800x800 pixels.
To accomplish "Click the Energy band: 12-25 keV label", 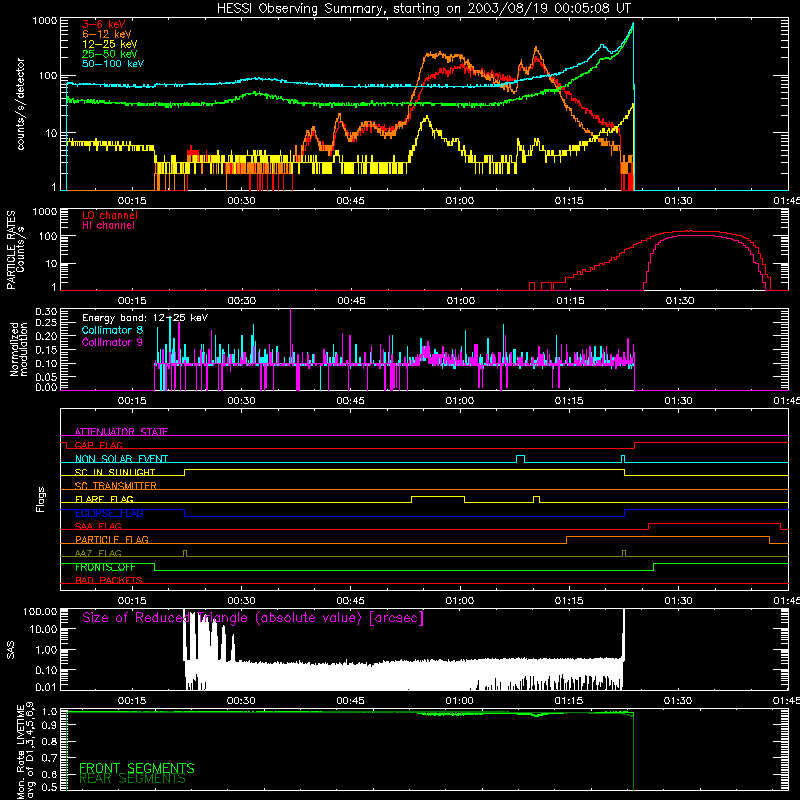I will pyautogui.click(x=145, y=318).
